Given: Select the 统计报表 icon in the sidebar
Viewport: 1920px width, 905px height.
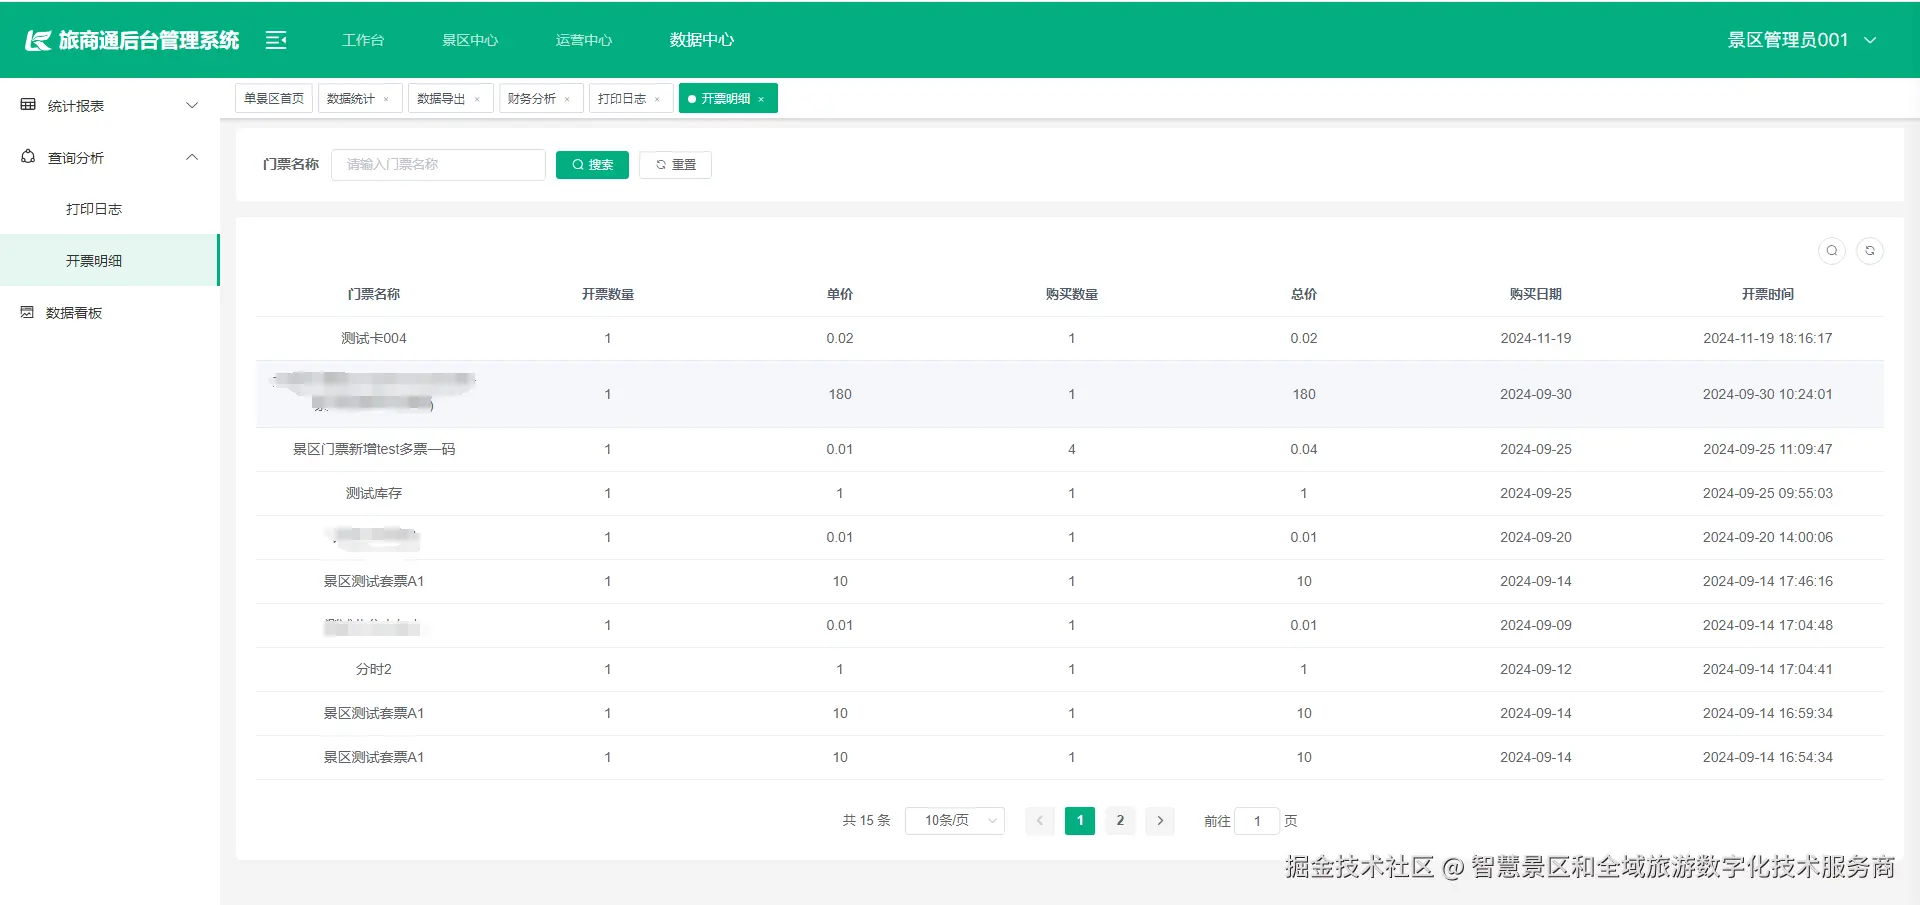Looking at the screenshot, I should click(27, 104).
